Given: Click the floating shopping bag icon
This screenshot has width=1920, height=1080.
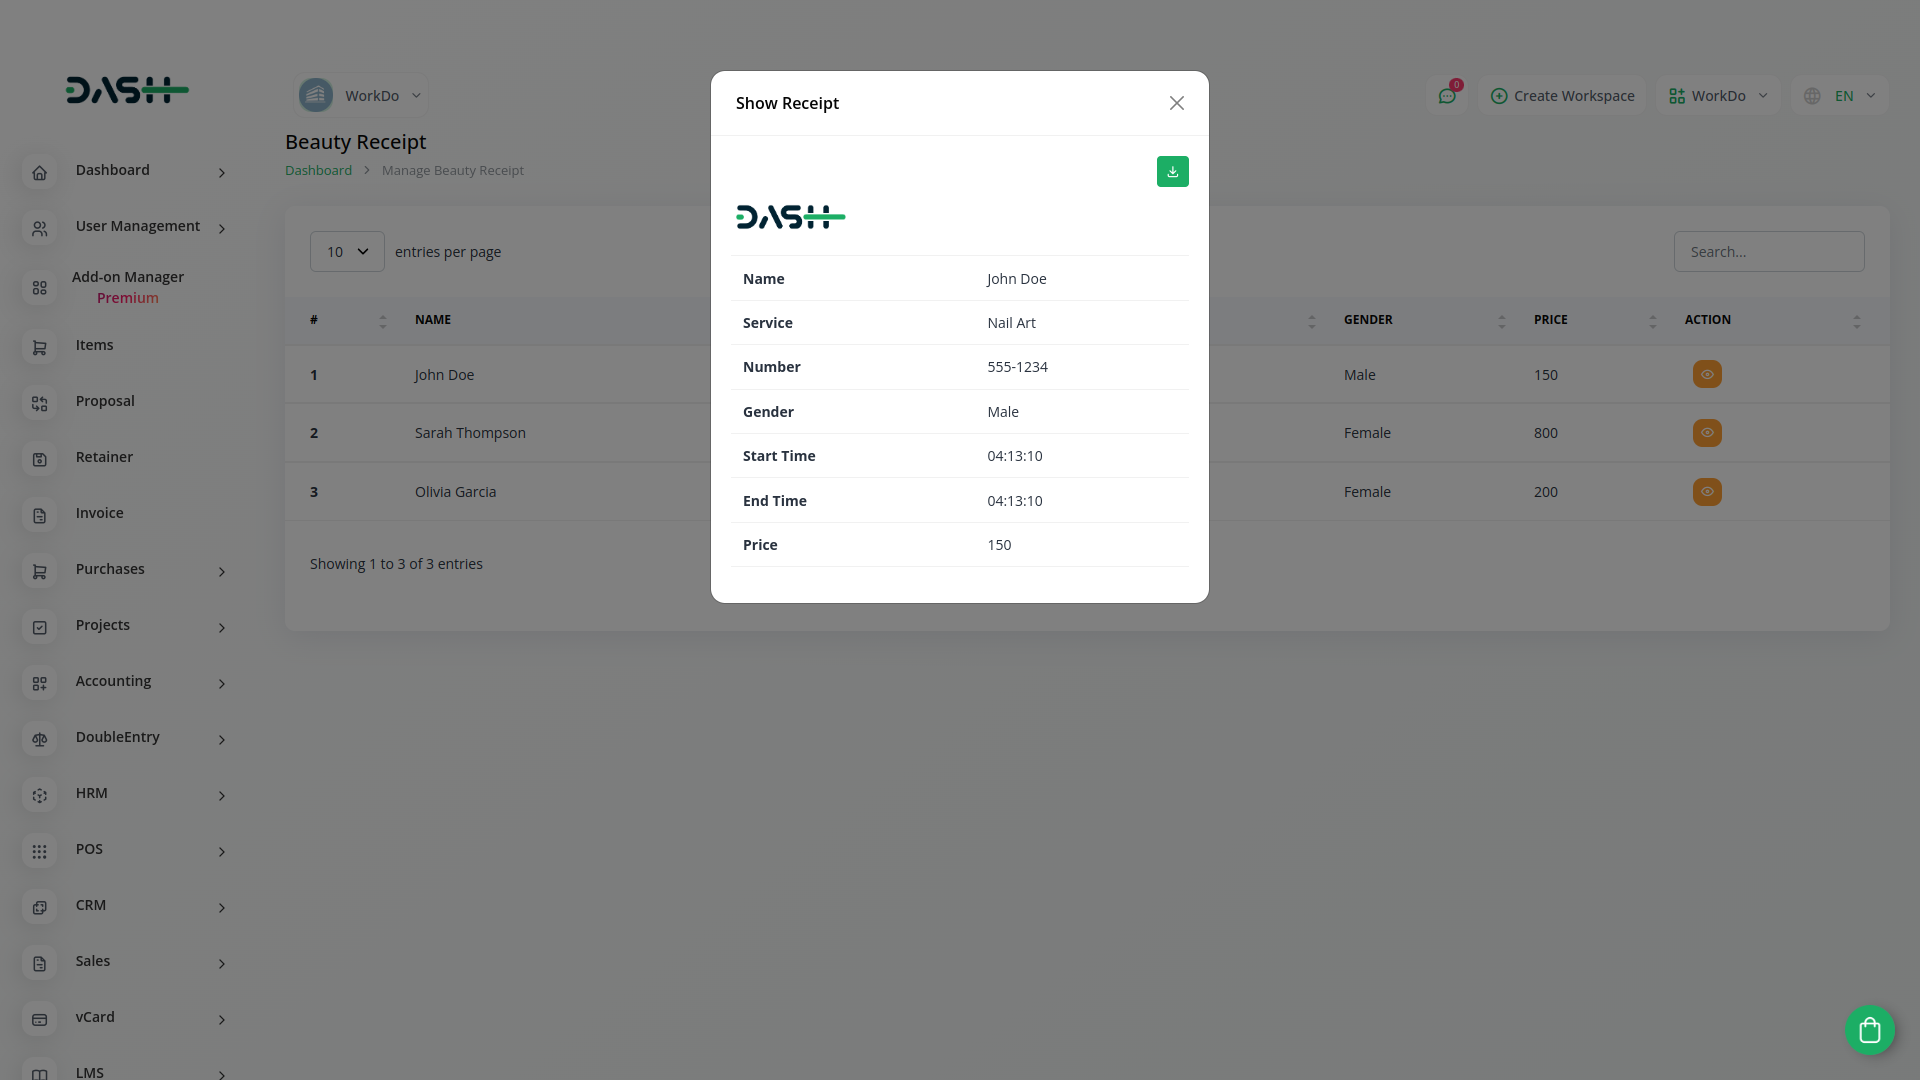Looking at the screenshot, I should click(1869, 1030).
